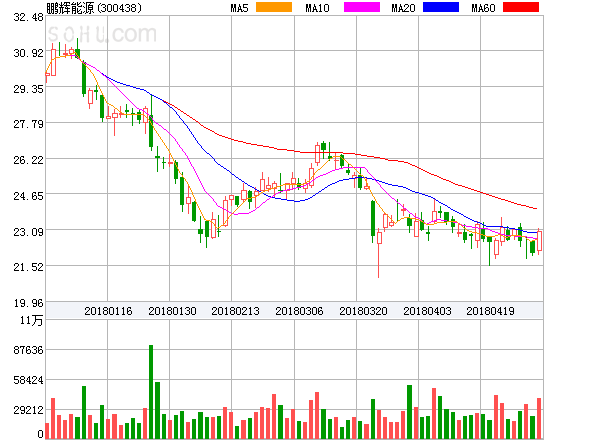The image size is (600, 440).
Task: Select the 20180130 date marker
Action: (171, 312)
